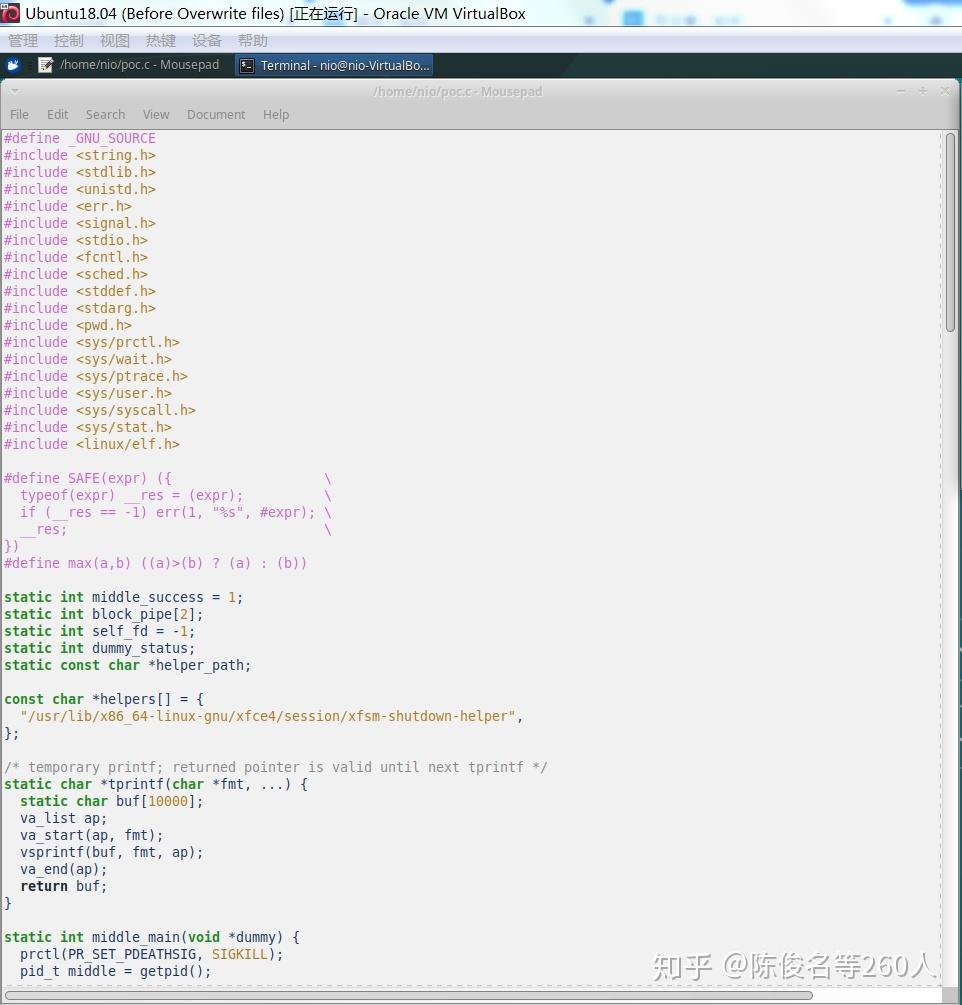Click 'return buf;' line
This screenshot has width=962, height=1005.
point(63,886)
